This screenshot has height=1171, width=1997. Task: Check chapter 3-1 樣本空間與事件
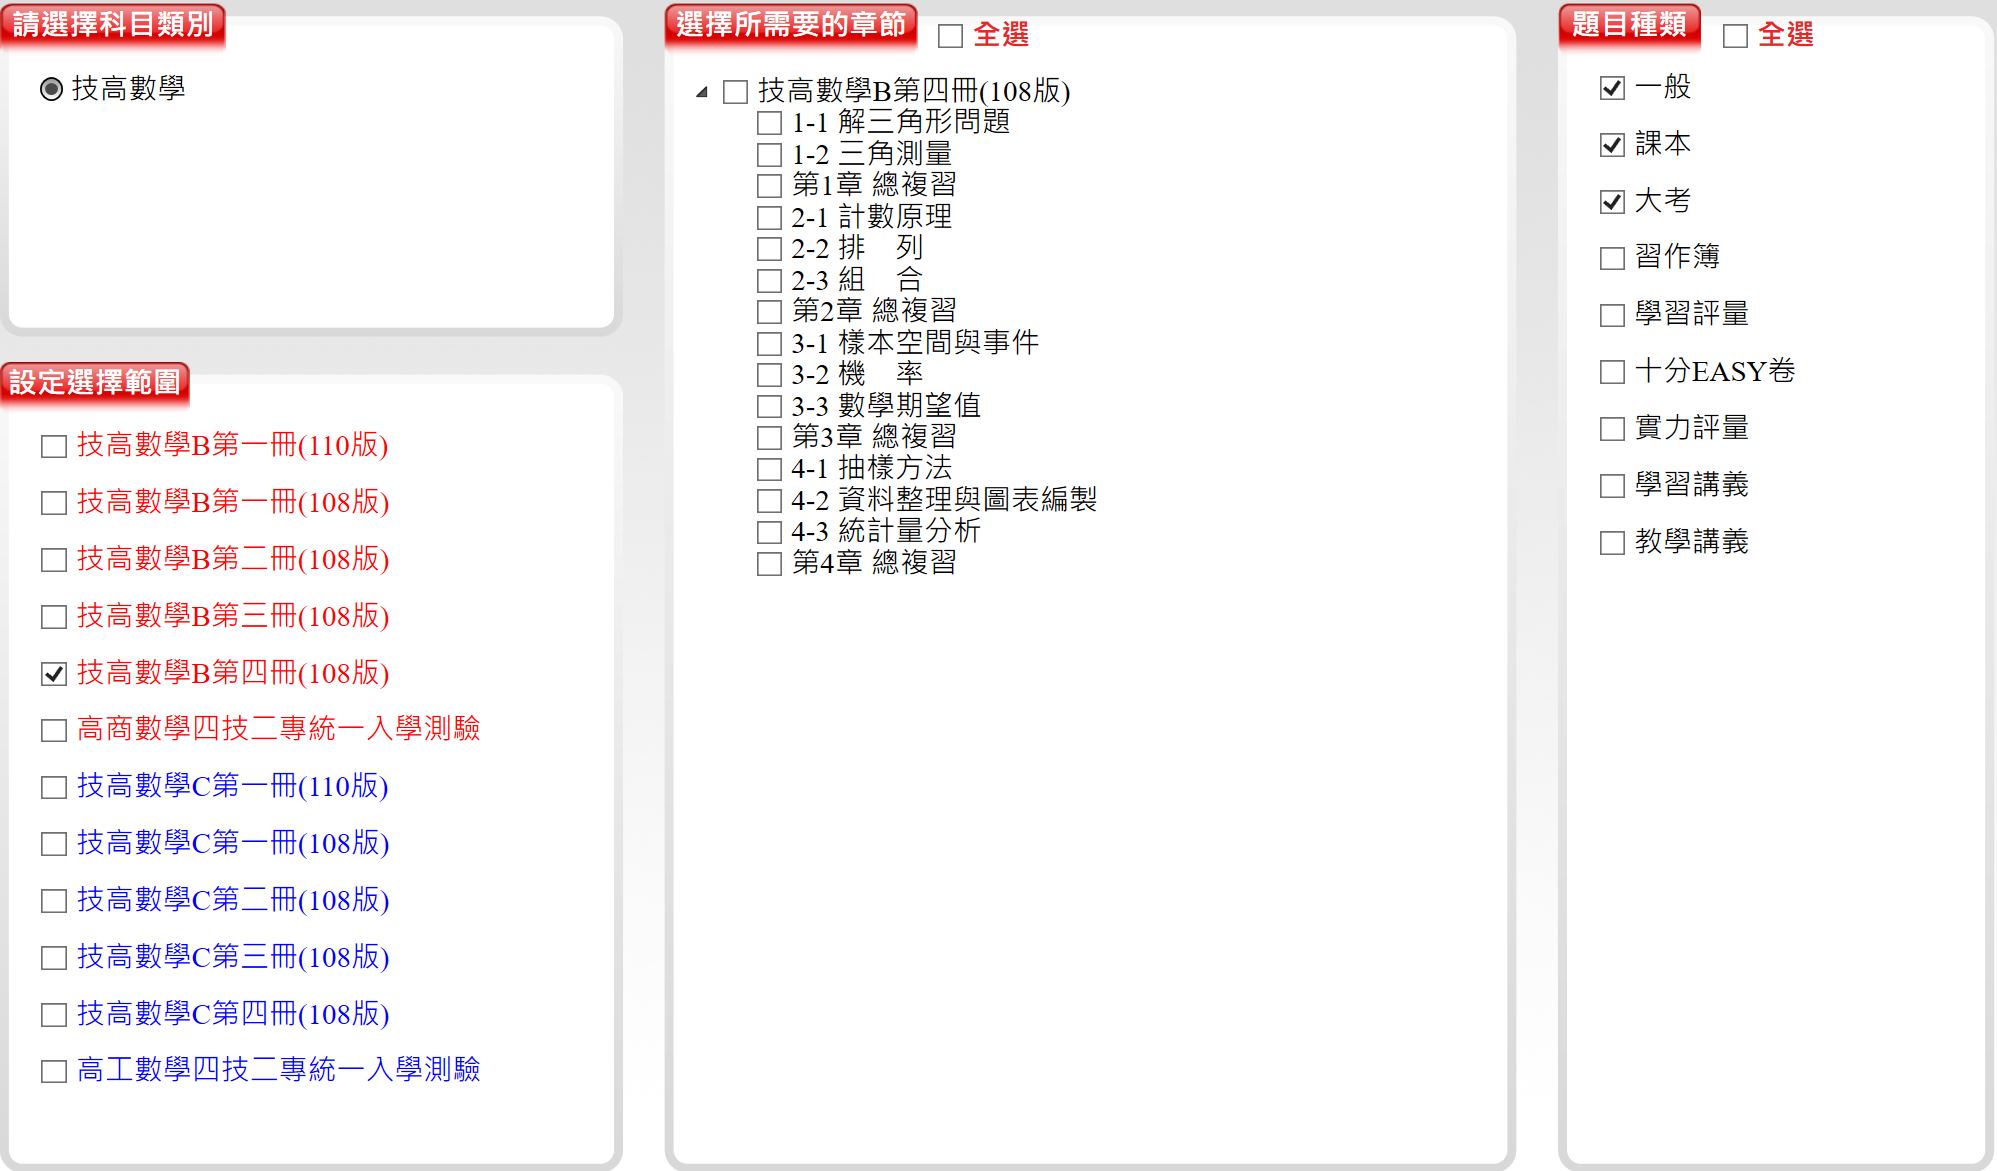pyautogui.click(x=769, y=344)
